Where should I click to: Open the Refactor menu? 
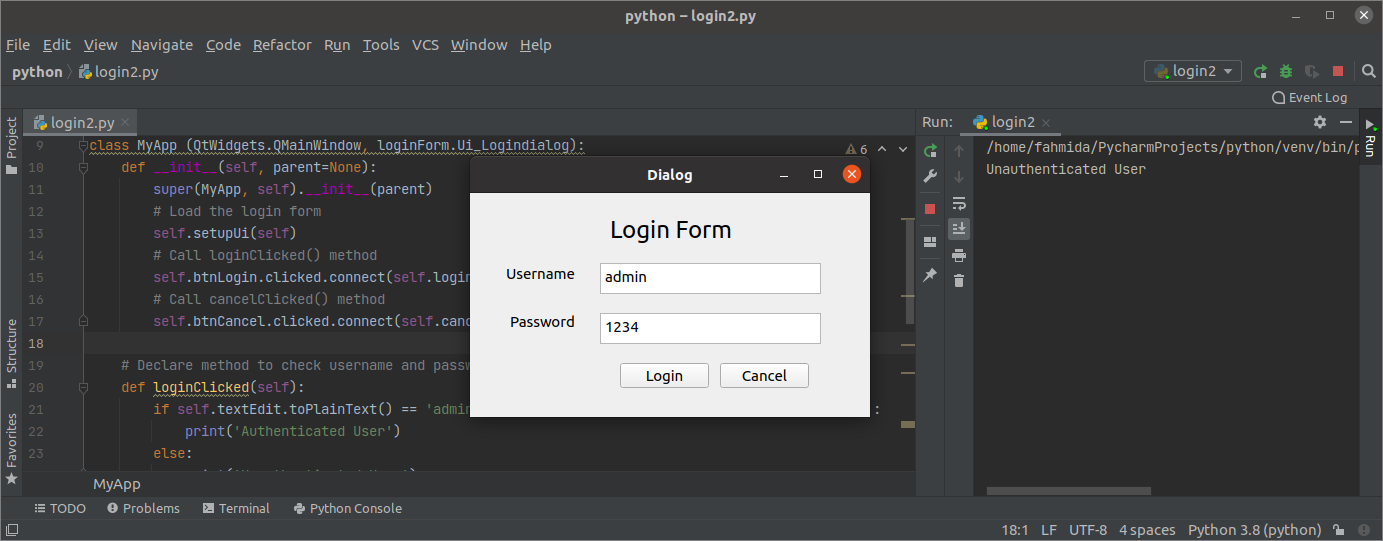point(282,45)
